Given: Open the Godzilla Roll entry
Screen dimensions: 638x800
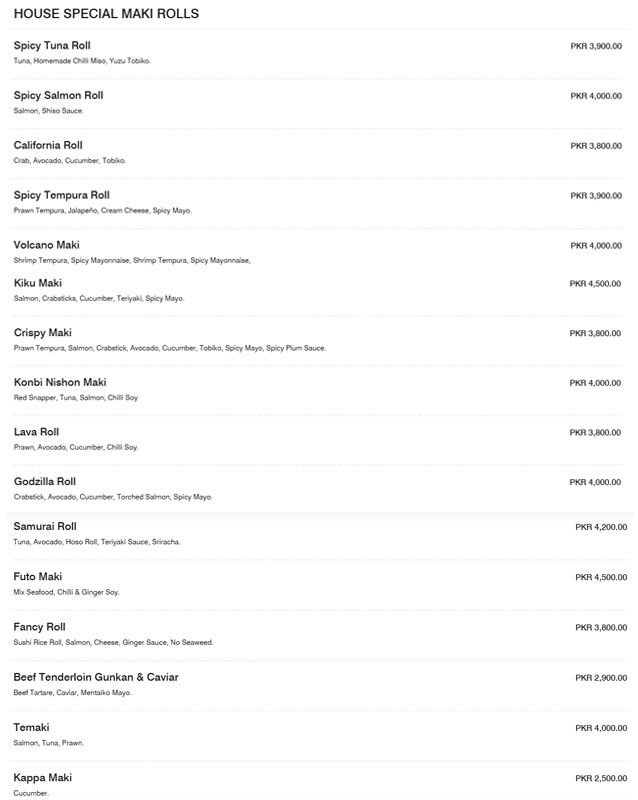Looking at the screenshot, I should [44, 482].
